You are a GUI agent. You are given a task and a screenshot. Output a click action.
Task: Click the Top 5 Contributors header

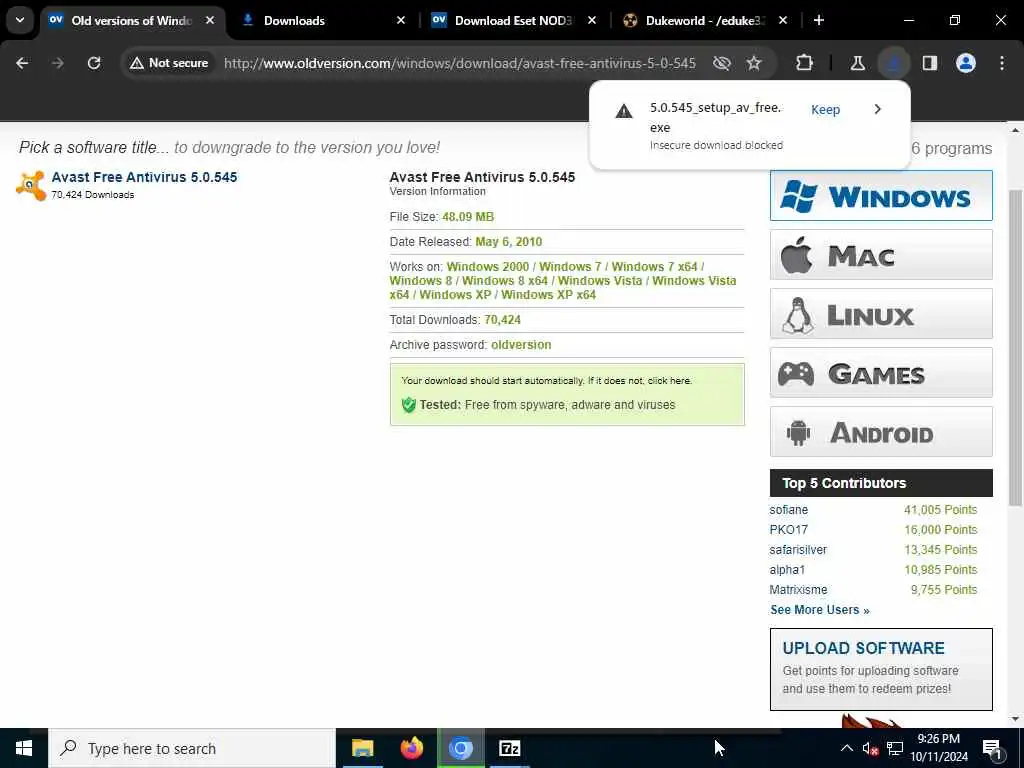tap(881, 483)
